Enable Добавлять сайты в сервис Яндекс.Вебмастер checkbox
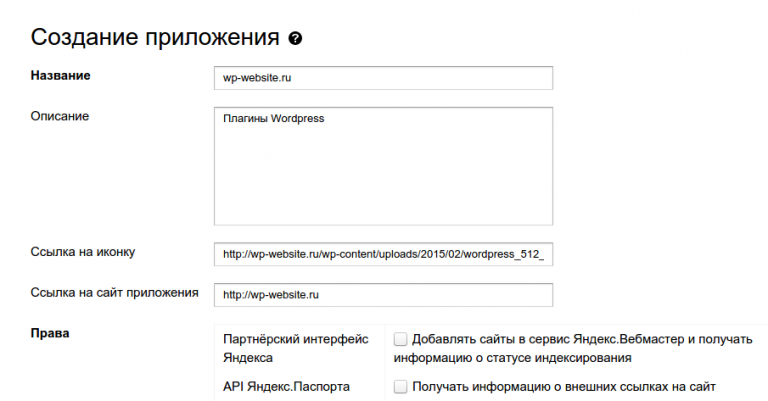This screenshot has width=768, height=401. coord(400,339)
